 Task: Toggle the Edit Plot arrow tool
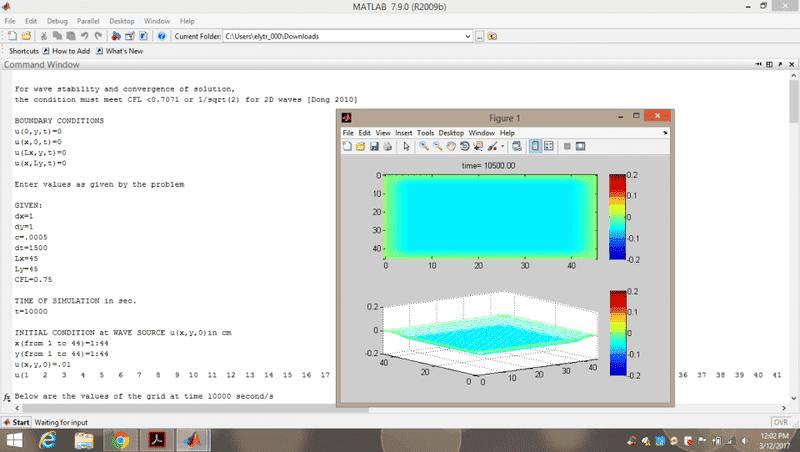tap(406, 146)
